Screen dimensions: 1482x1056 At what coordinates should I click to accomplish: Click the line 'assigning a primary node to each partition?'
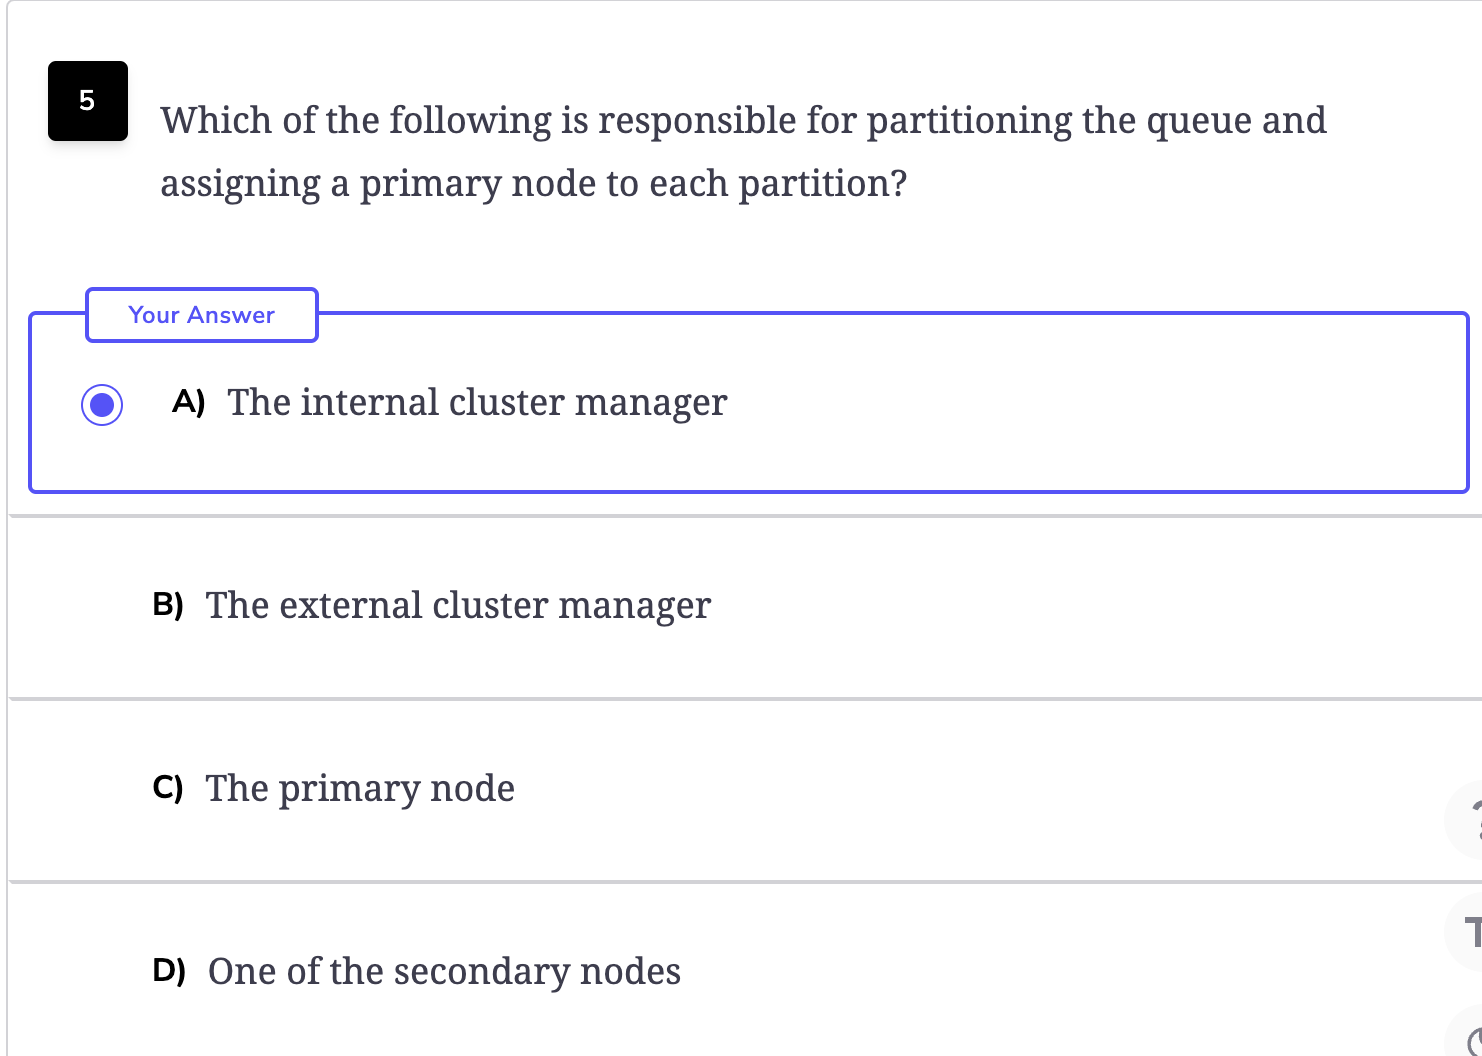click(x=533, y=184)
